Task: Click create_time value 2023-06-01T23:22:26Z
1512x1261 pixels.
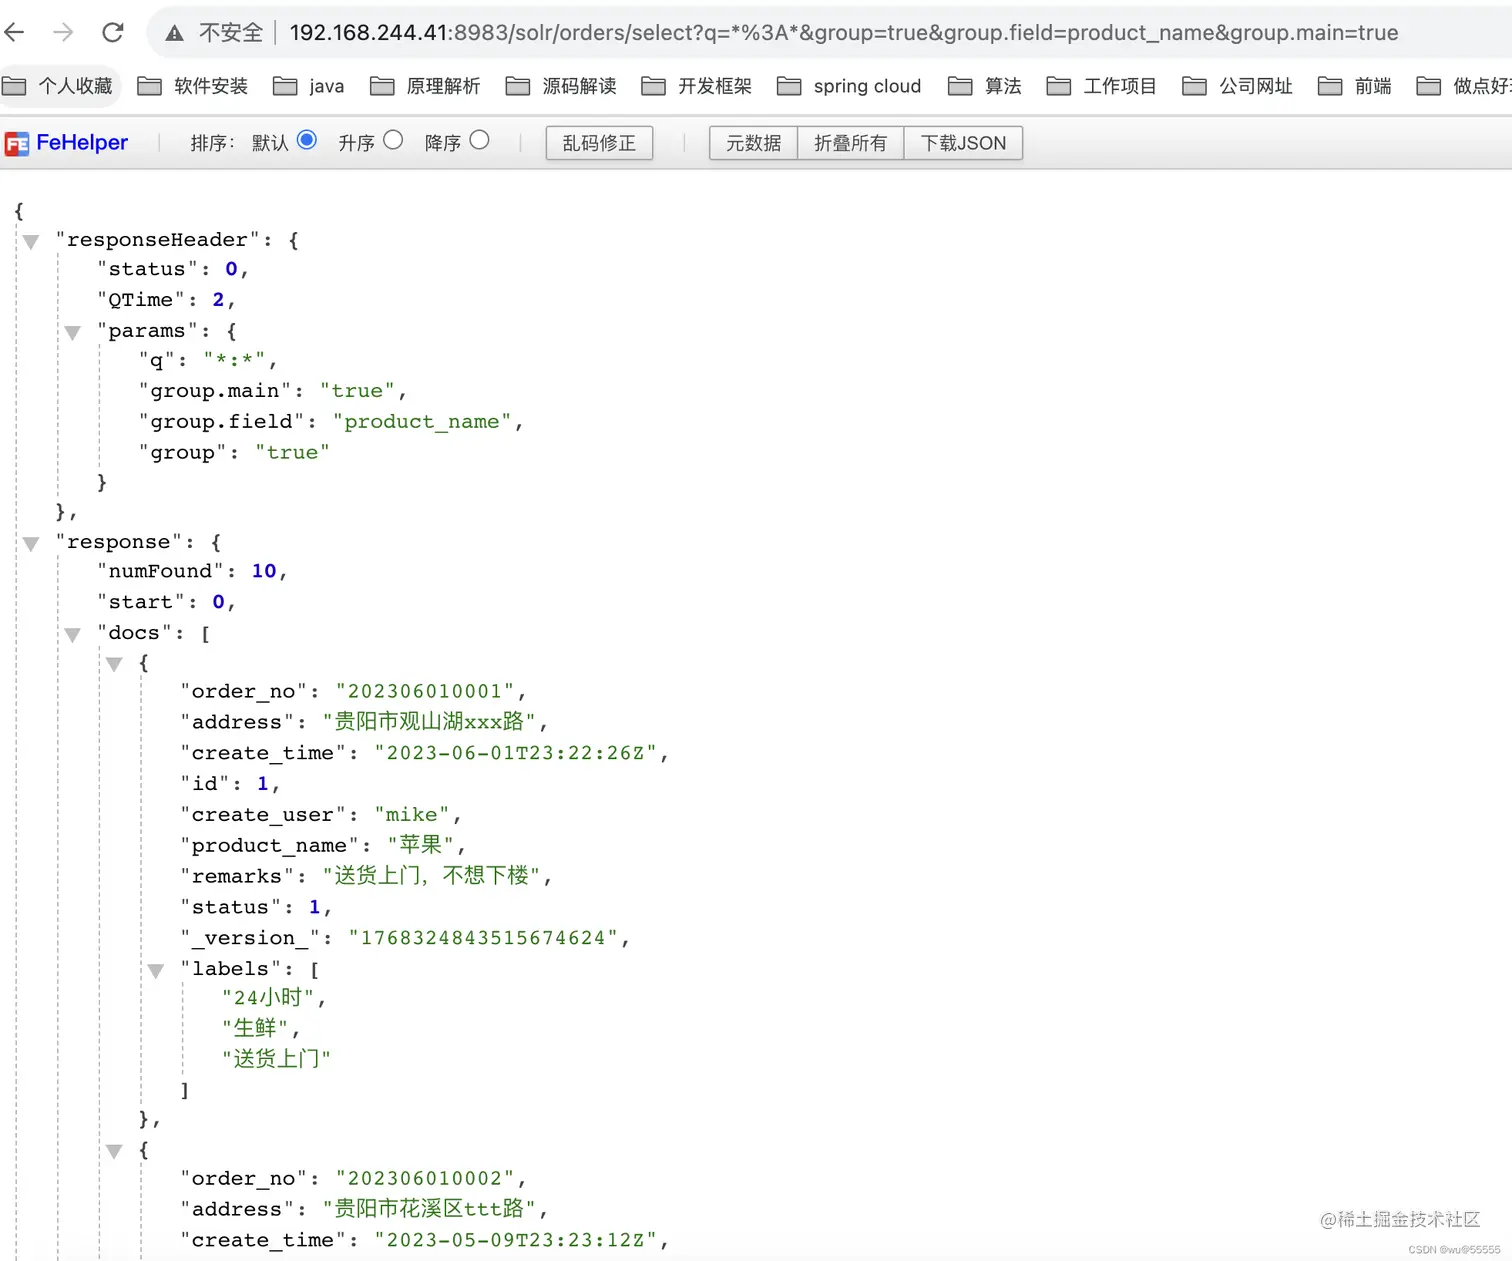Action: tap(516, 753)
